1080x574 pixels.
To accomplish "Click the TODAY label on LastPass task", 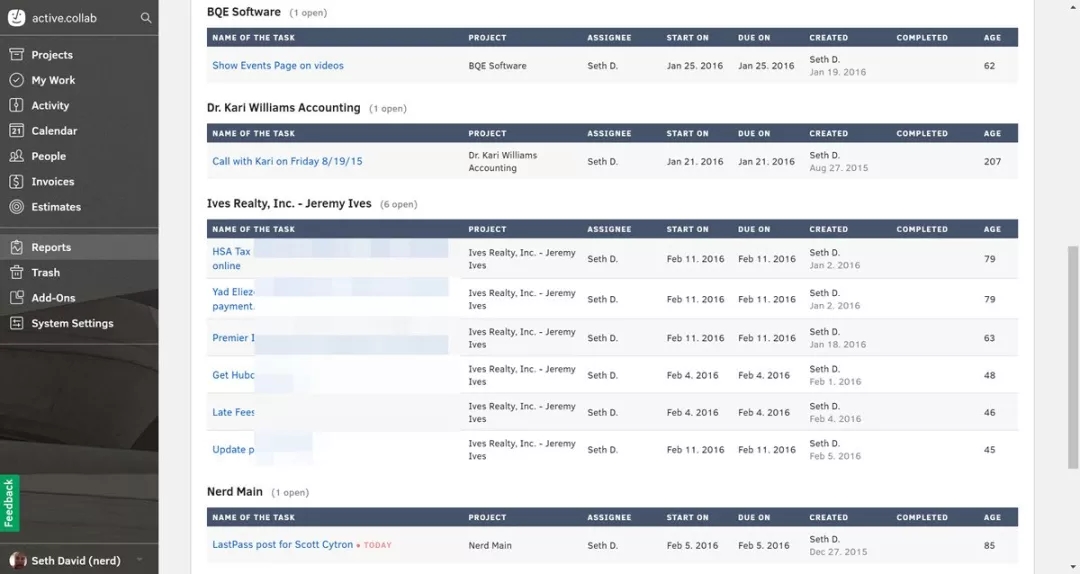I will click(x=377, y=545).
